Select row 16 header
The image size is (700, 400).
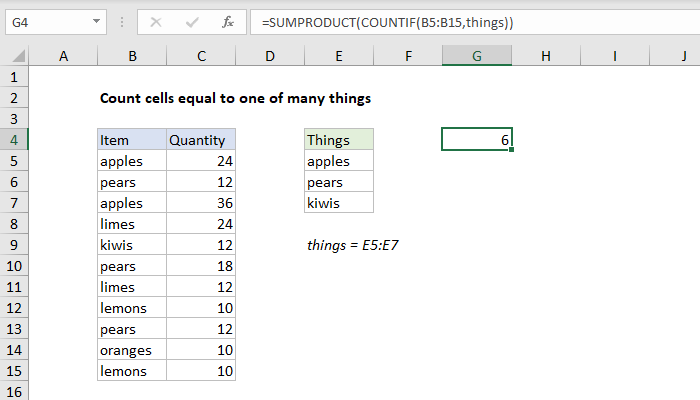tap(14, 392)
